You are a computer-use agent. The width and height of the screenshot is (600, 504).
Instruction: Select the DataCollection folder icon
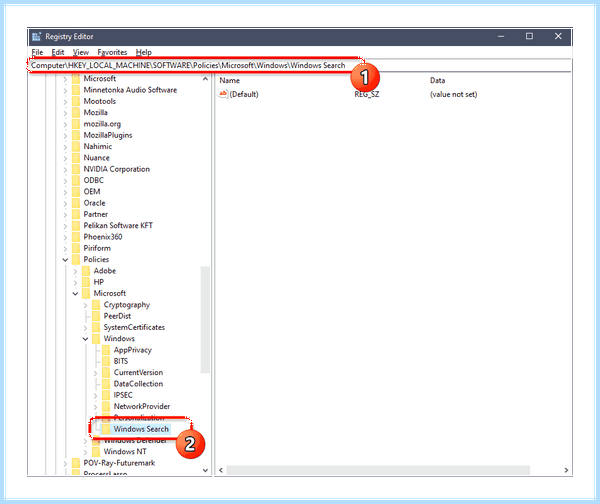point(106,383)
